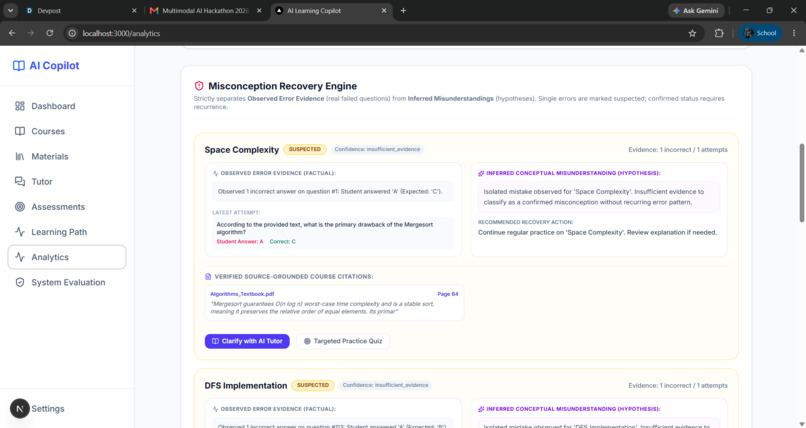Select Analytics in the sidebar
The image size is (806, 428).
tap(67, 257)
